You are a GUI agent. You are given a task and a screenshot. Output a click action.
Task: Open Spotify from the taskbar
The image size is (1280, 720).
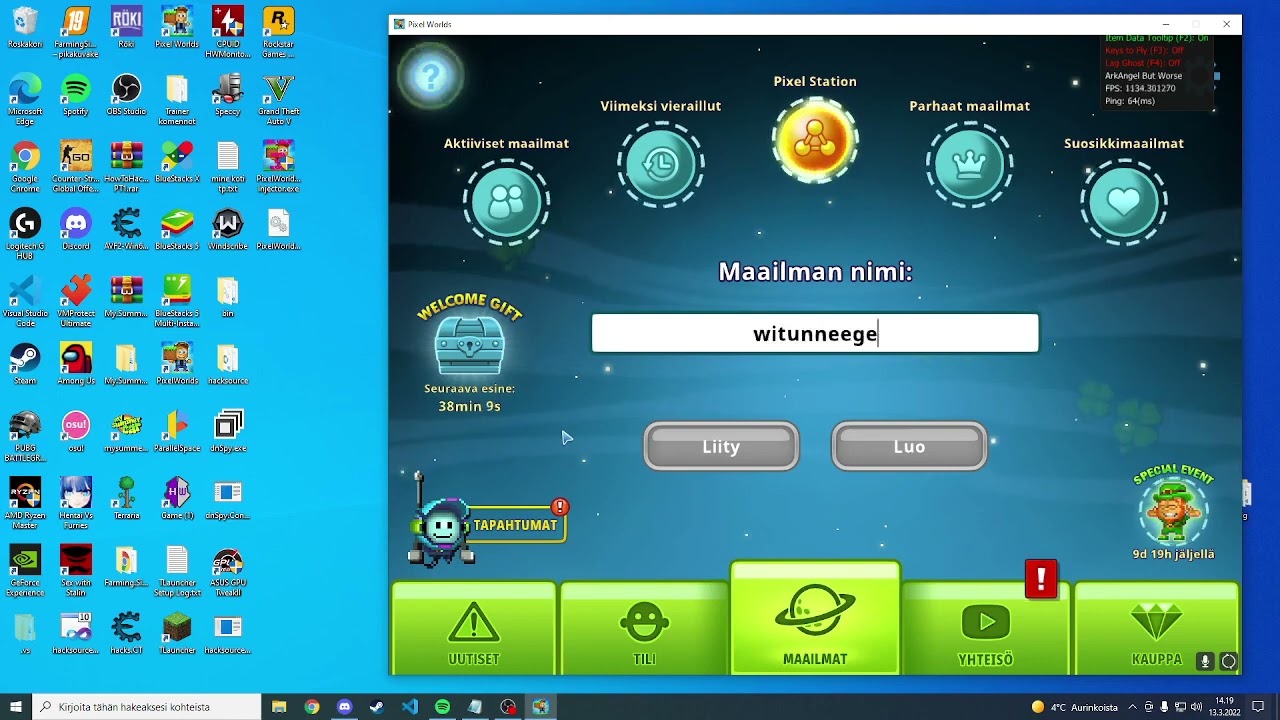click(442, 707)
